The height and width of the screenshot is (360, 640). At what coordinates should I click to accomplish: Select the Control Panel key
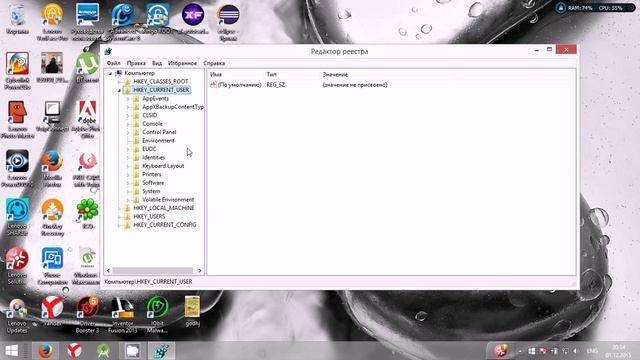coord(159,132)
